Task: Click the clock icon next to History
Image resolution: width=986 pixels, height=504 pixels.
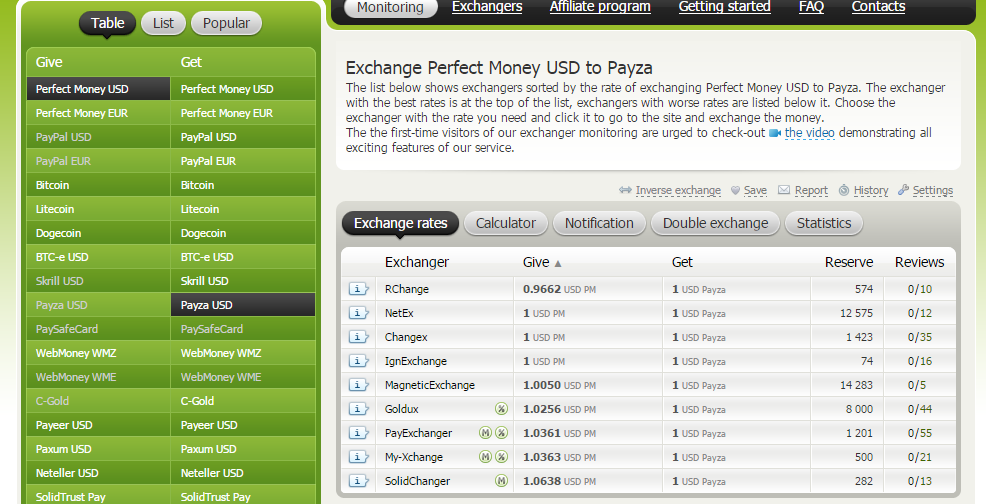Action: click(844, 190)
